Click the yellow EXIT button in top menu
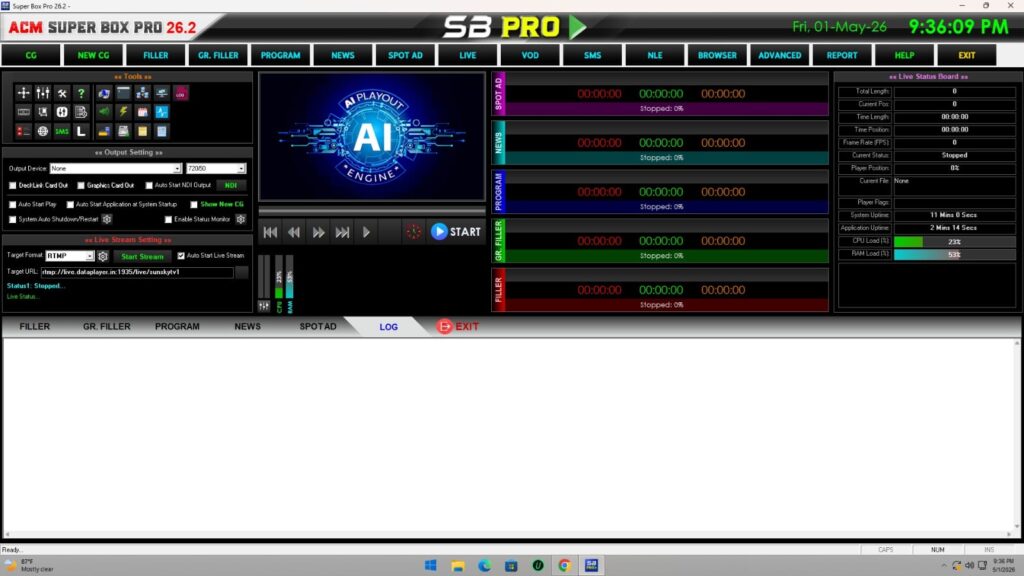The width and height of the screenshot is (1024, 576). click(x=967, y=56)
